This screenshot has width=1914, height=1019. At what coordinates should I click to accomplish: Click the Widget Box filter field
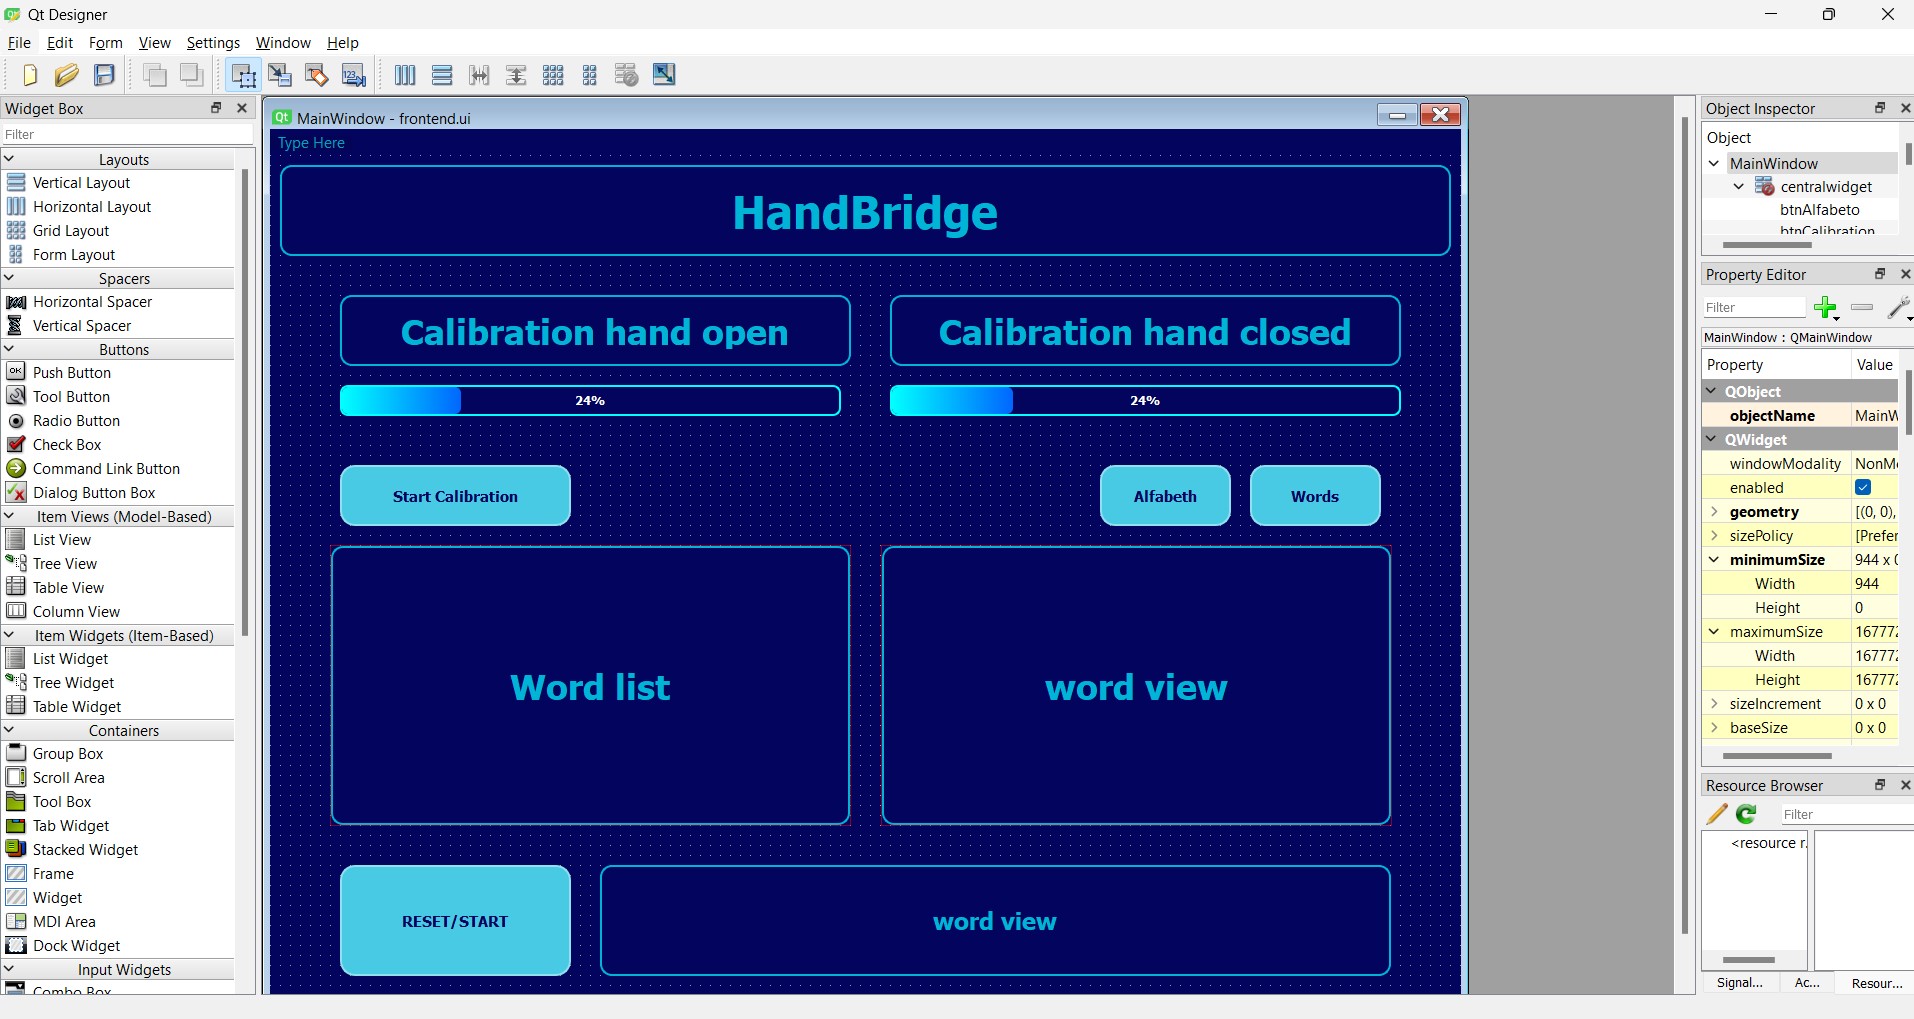[128, 134]
